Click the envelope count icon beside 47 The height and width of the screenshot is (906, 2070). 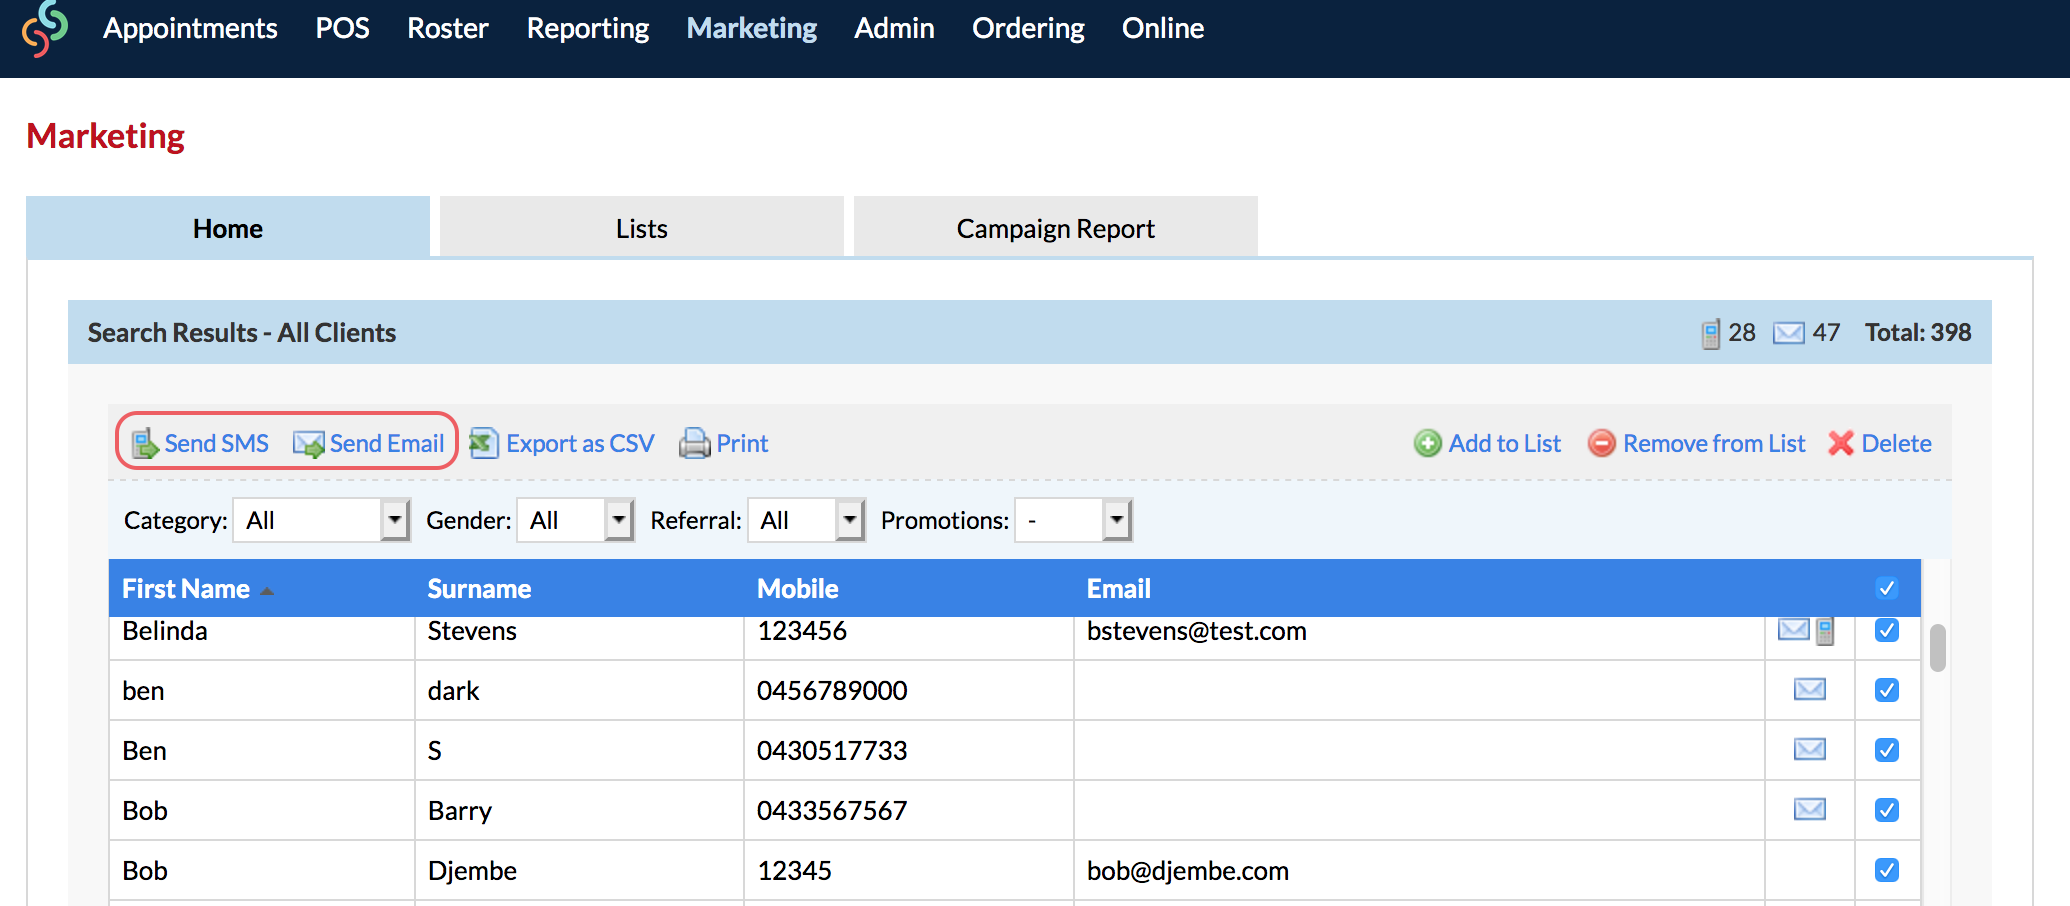[1789, 333]
